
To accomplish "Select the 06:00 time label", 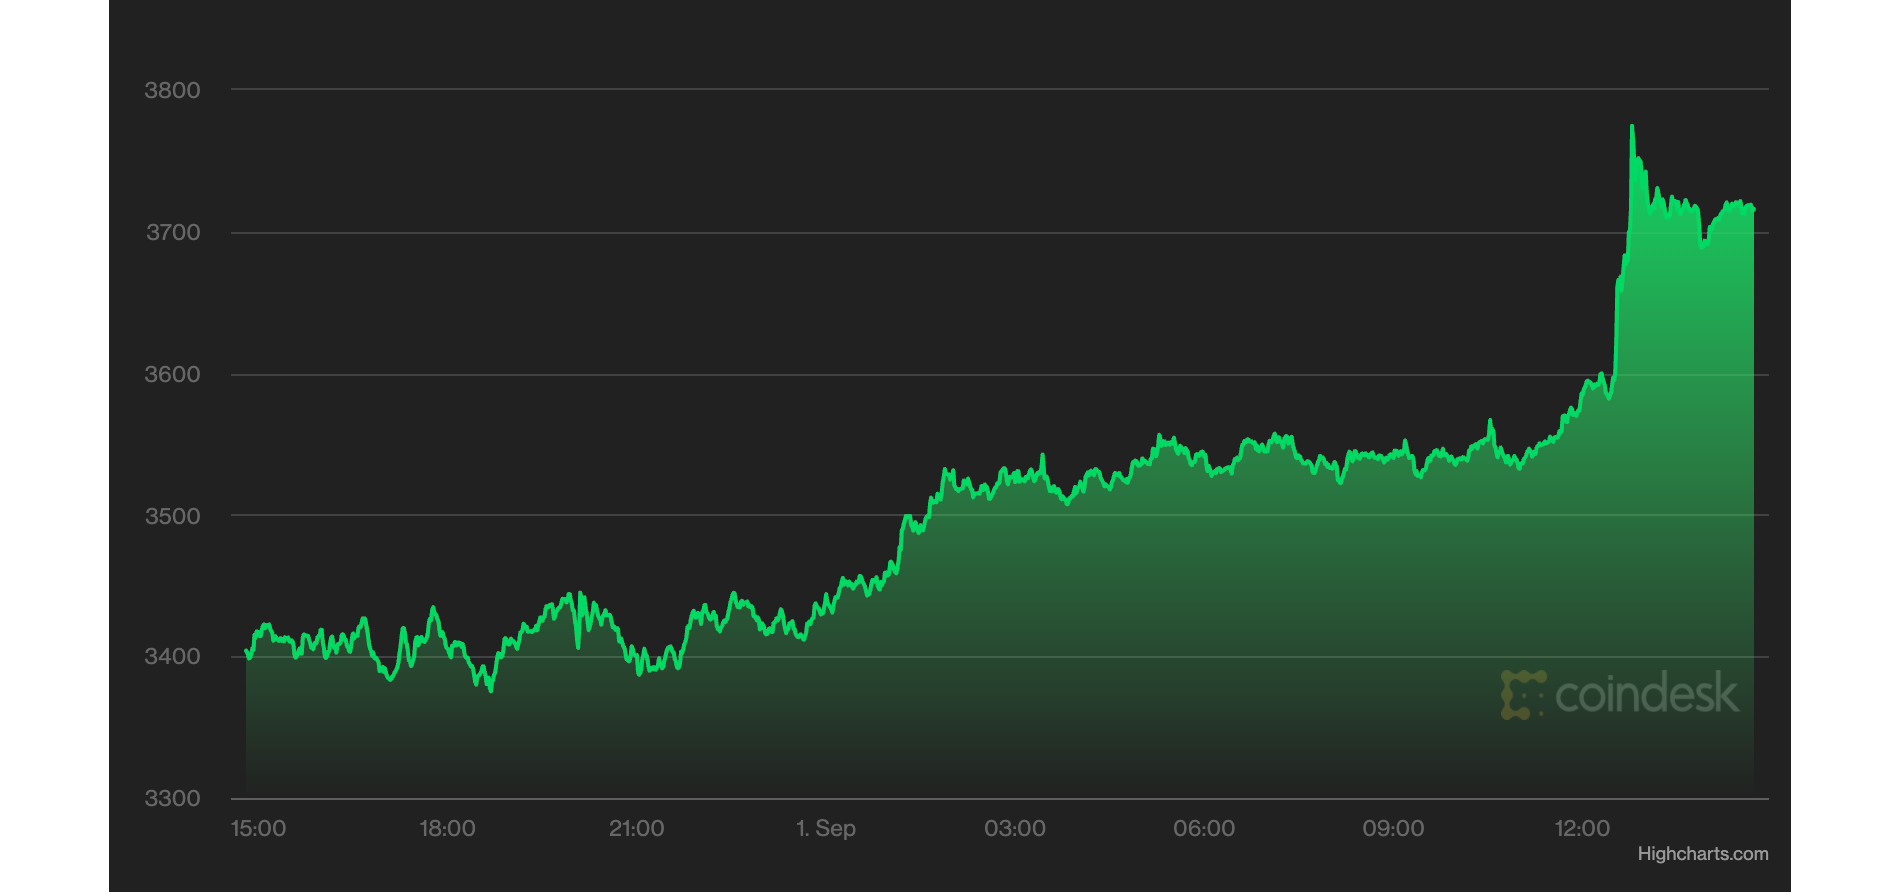I will (1203, 828).
